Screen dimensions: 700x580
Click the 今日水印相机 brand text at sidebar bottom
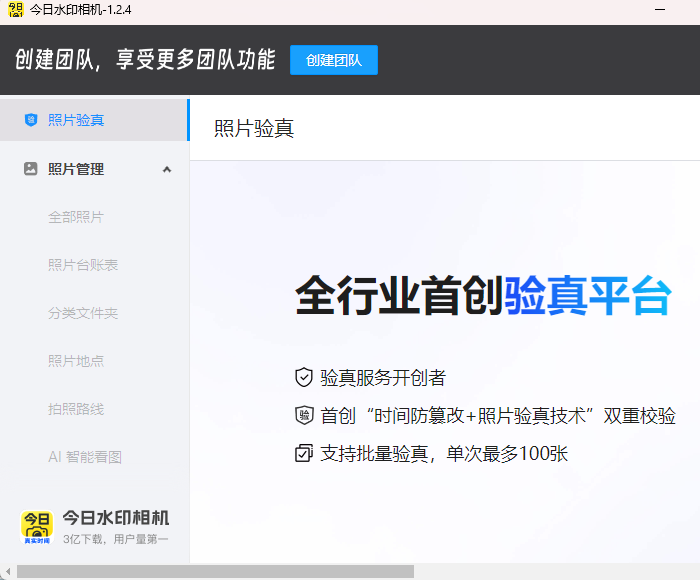[x=116, y=518]
